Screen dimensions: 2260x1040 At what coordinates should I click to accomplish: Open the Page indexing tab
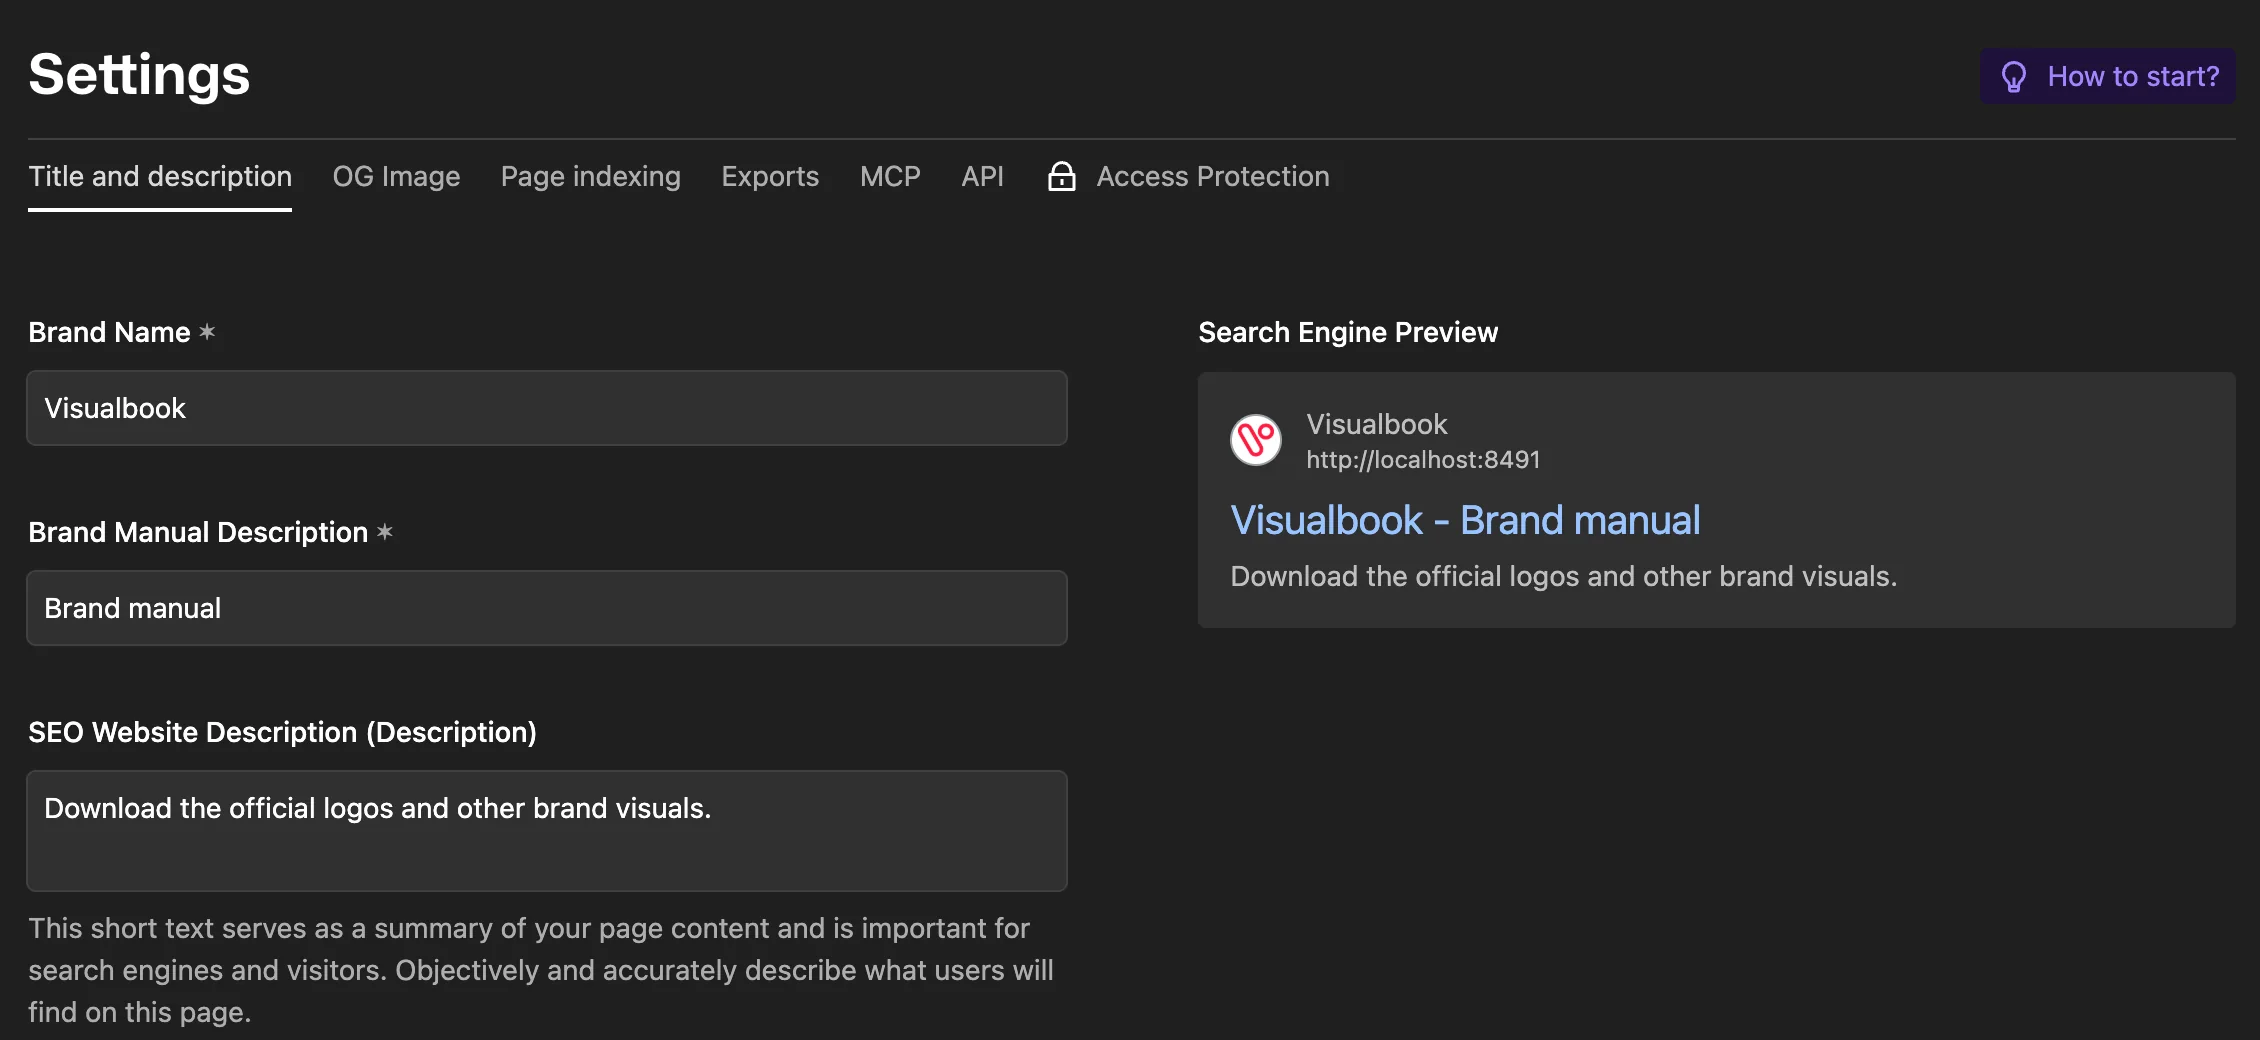pos(590,176)
